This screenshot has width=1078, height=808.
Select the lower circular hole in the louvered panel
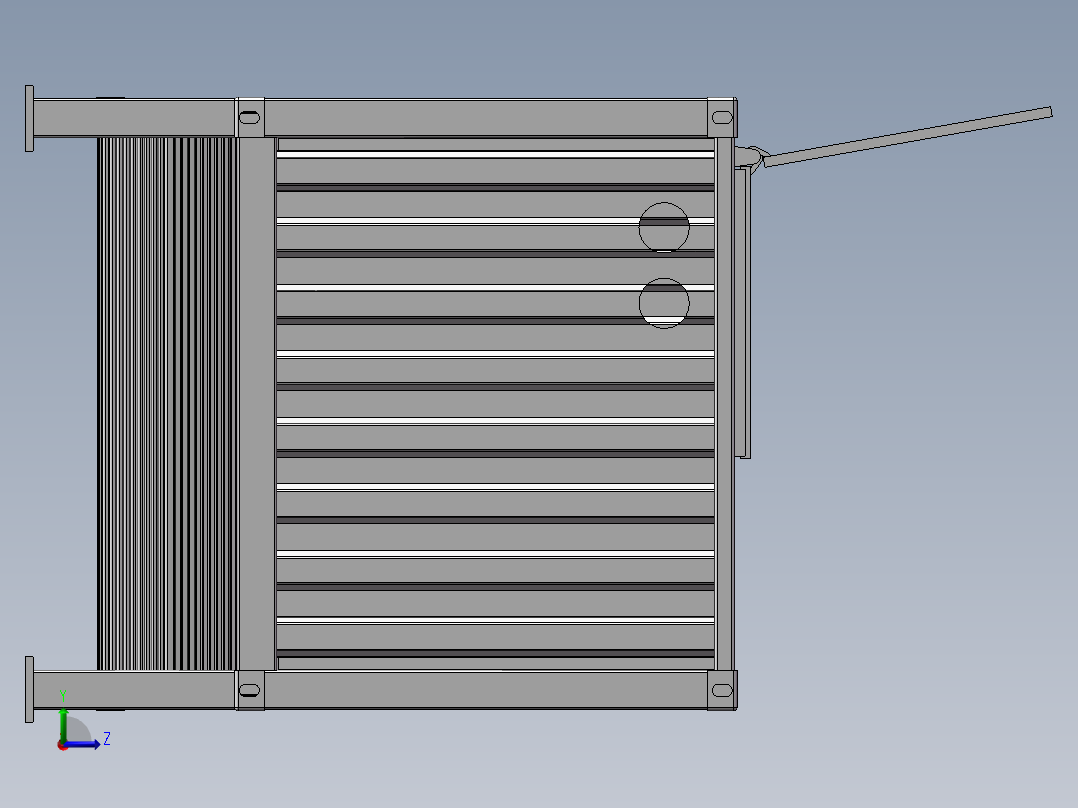pos(664,303)
